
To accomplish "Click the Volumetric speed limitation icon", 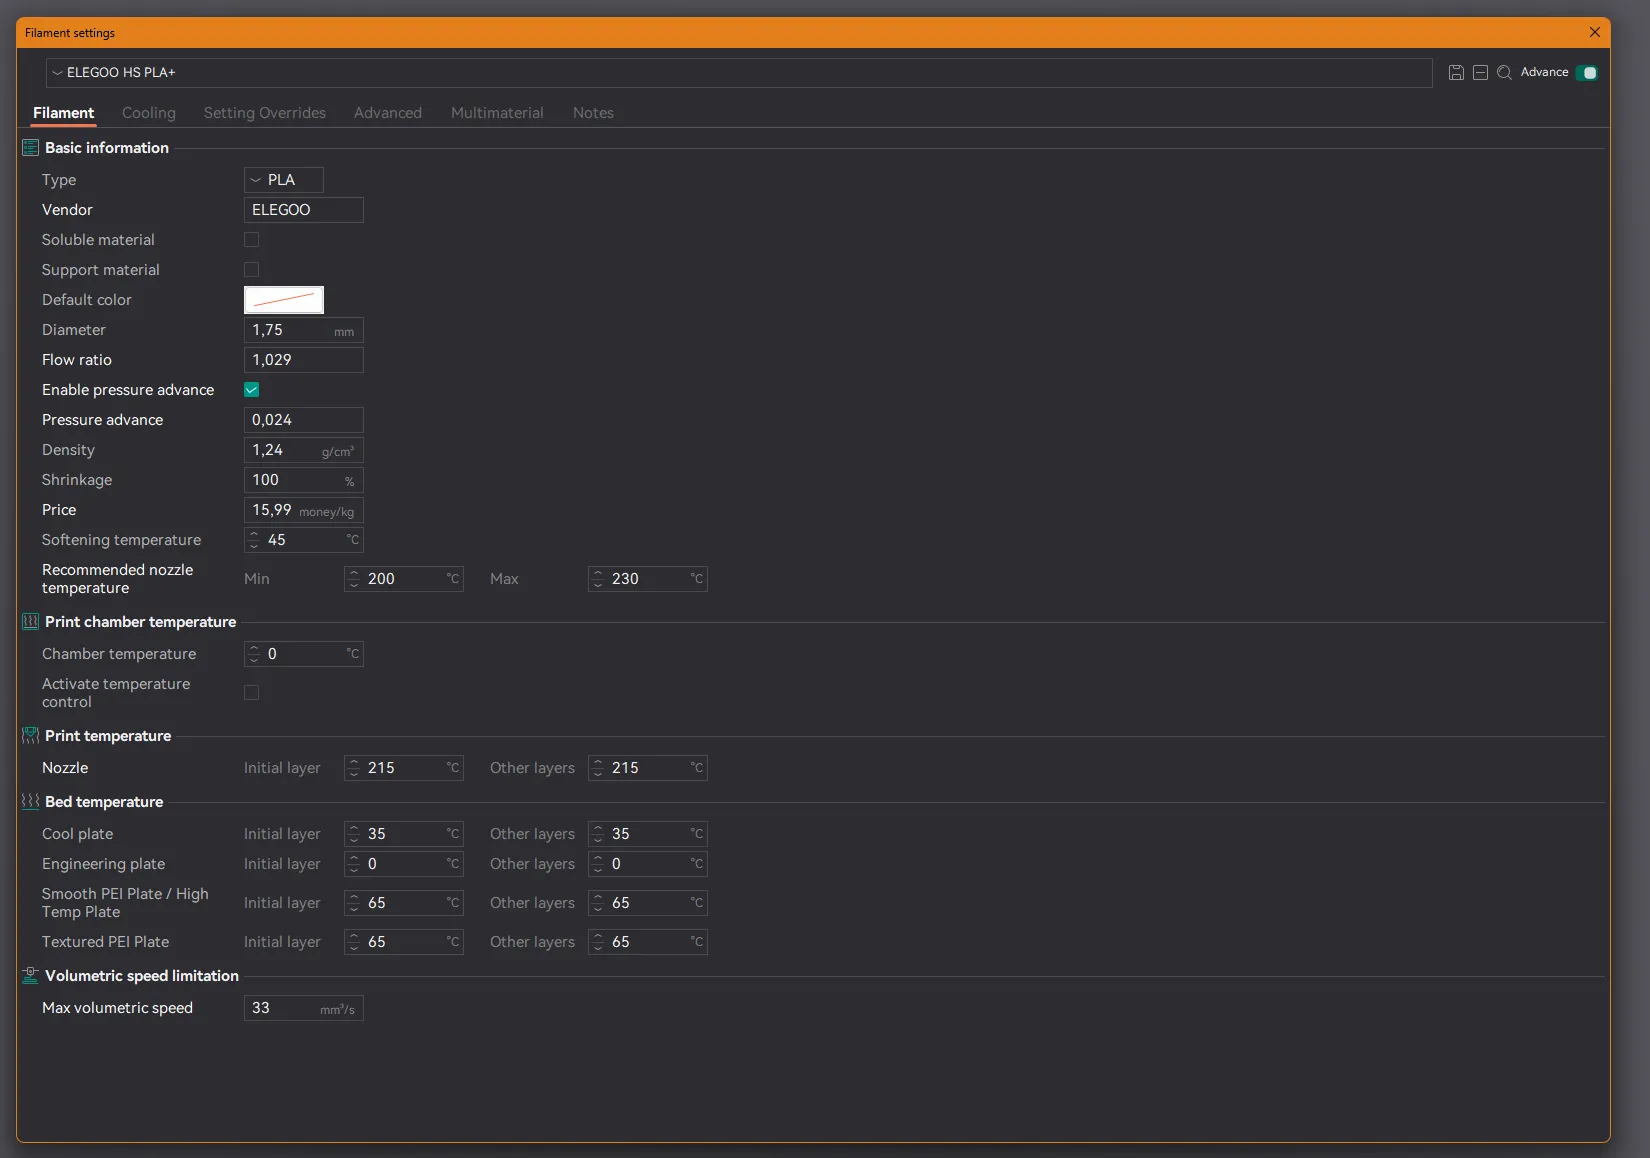I will click(x=30, y=976).
